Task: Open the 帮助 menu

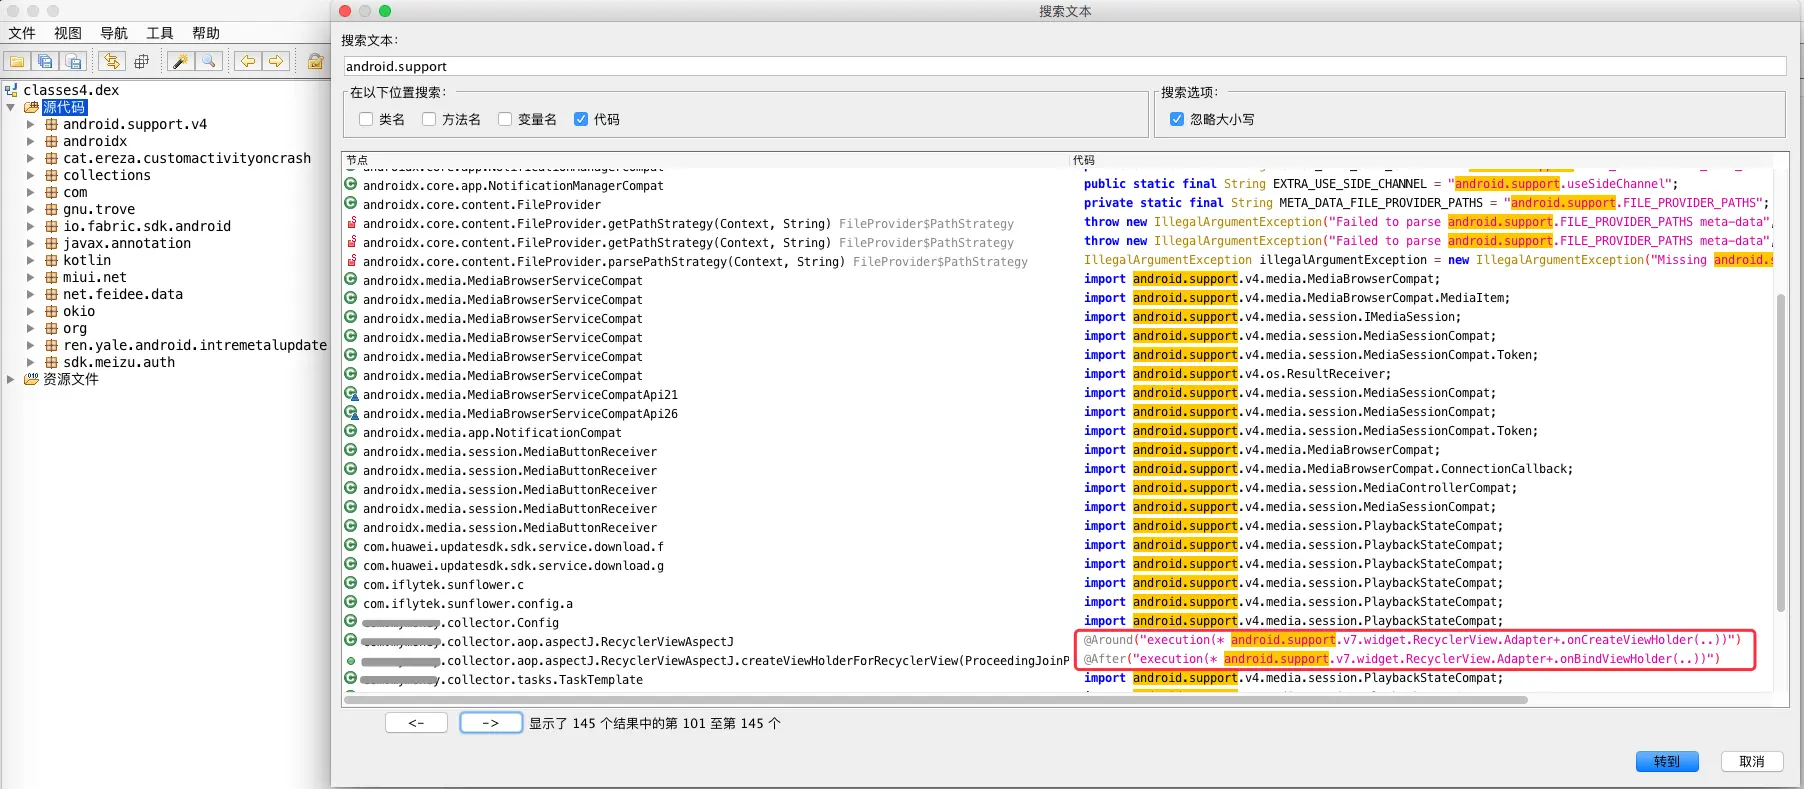Action: (x=206, y=33)
